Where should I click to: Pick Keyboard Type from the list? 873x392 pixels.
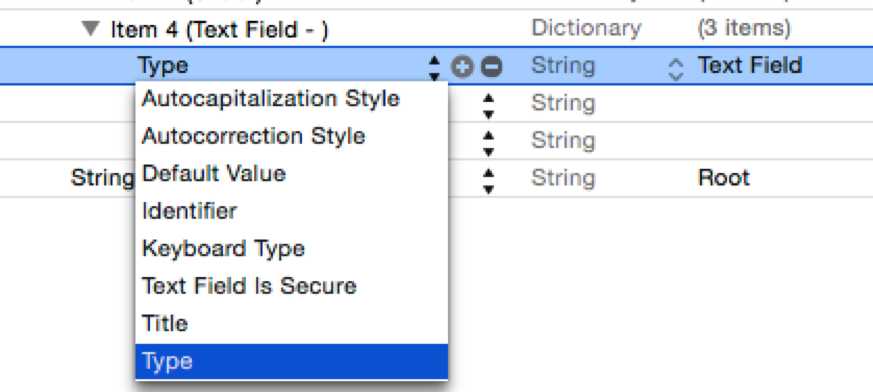(223, 248)
